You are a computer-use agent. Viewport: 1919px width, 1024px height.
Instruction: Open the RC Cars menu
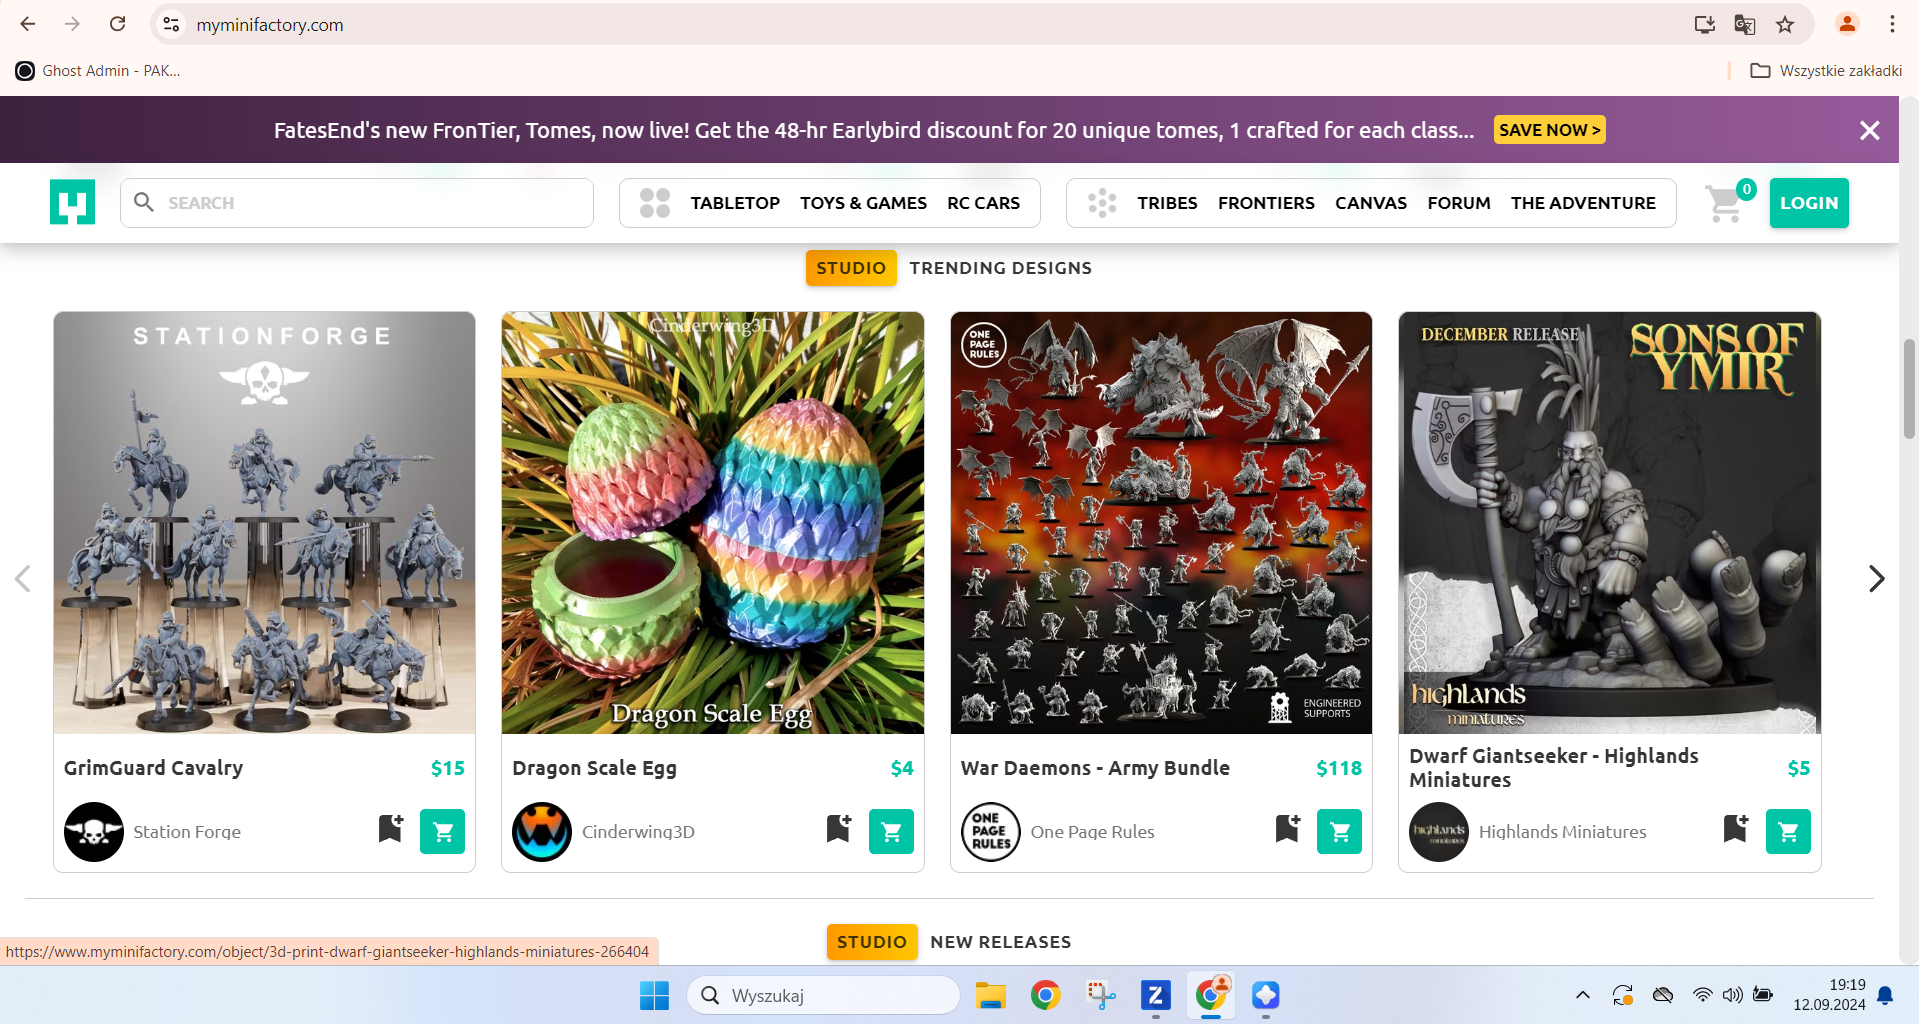click(x=983, y=203)
